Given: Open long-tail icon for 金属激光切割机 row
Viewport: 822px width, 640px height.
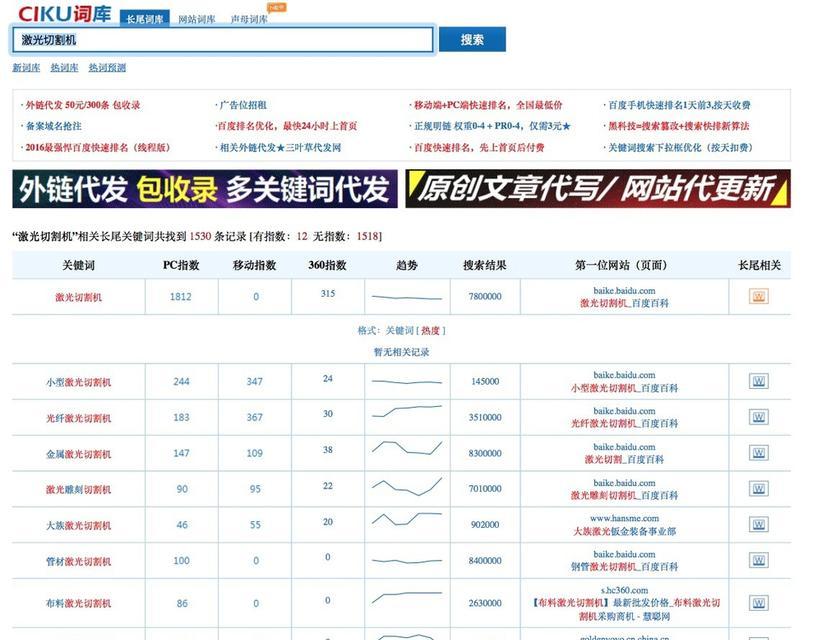Looking at the screenshot, I should tap(759, 453).
